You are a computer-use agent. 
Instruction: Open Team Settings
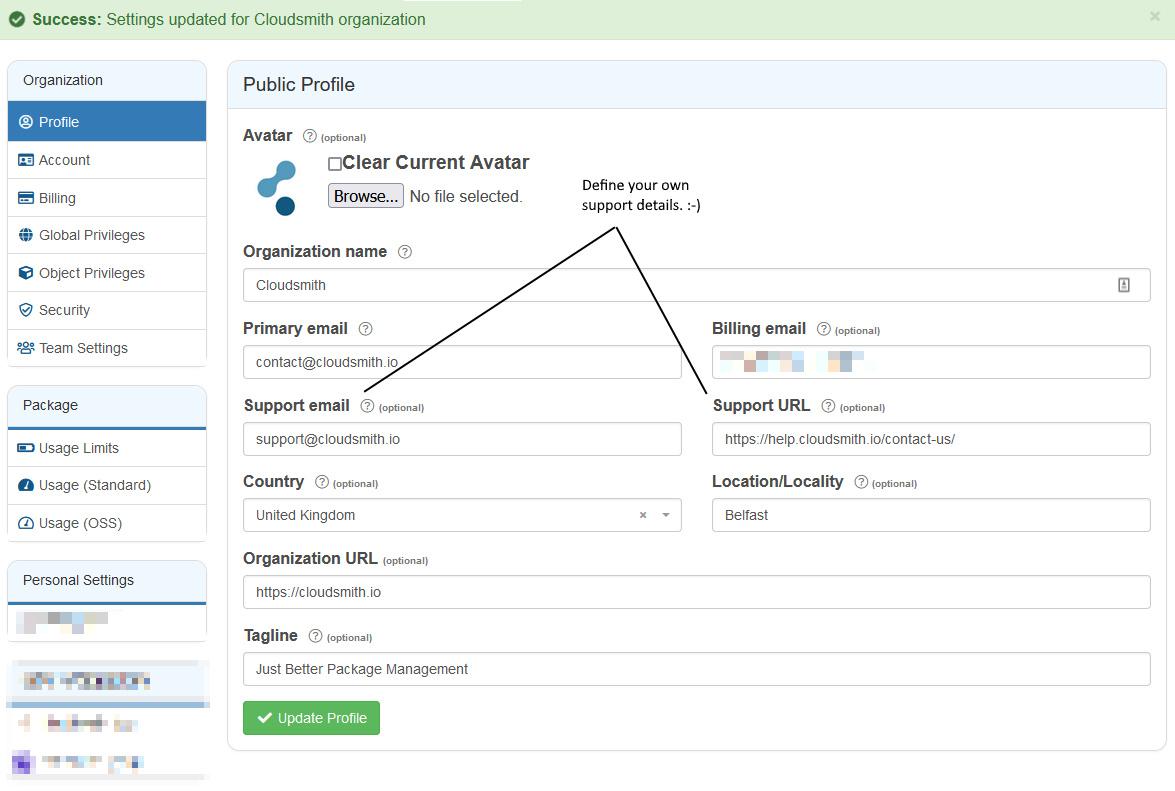pyautogui.click(x=107, y=348)
